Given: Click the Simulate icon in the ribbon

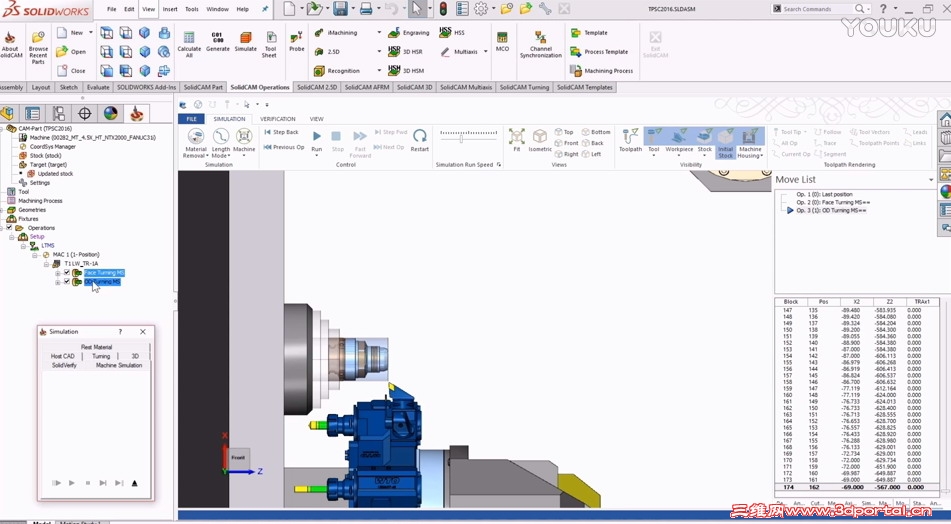Looking at the screenshot, I should point(246,42).
